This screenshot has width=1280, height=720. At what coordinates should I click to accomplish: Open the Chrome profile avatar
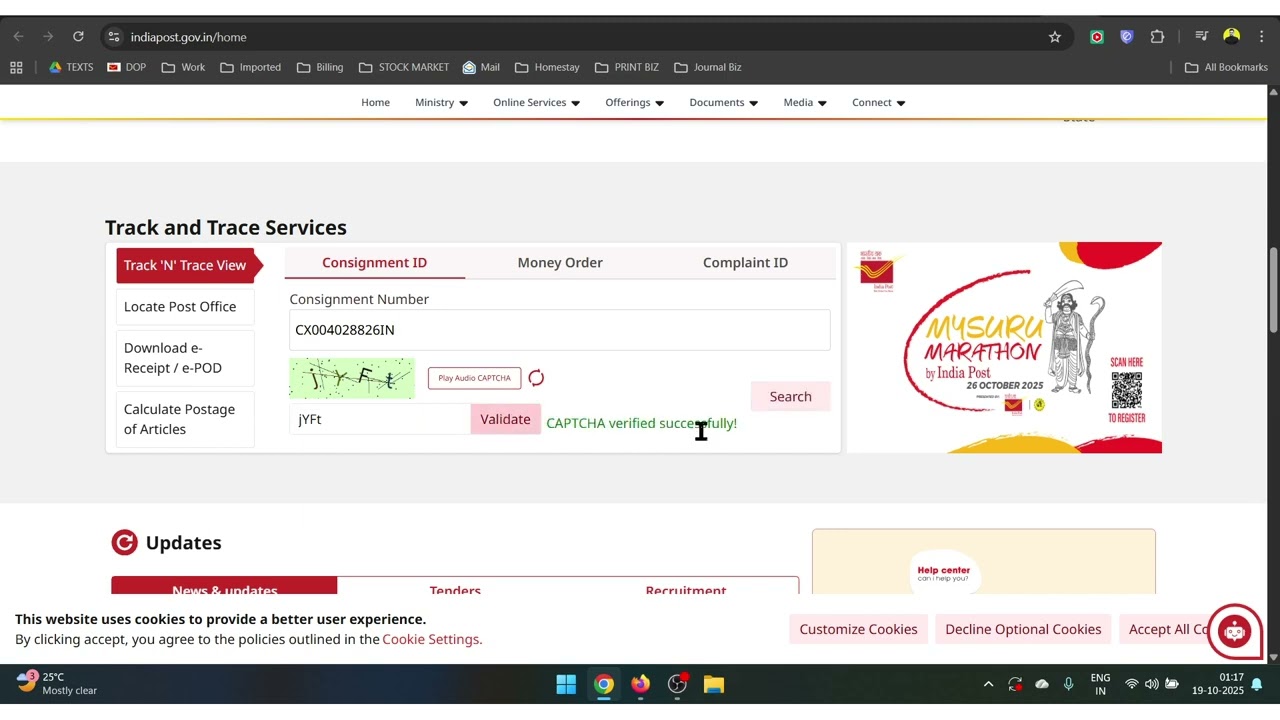[x=1232, y=37]
